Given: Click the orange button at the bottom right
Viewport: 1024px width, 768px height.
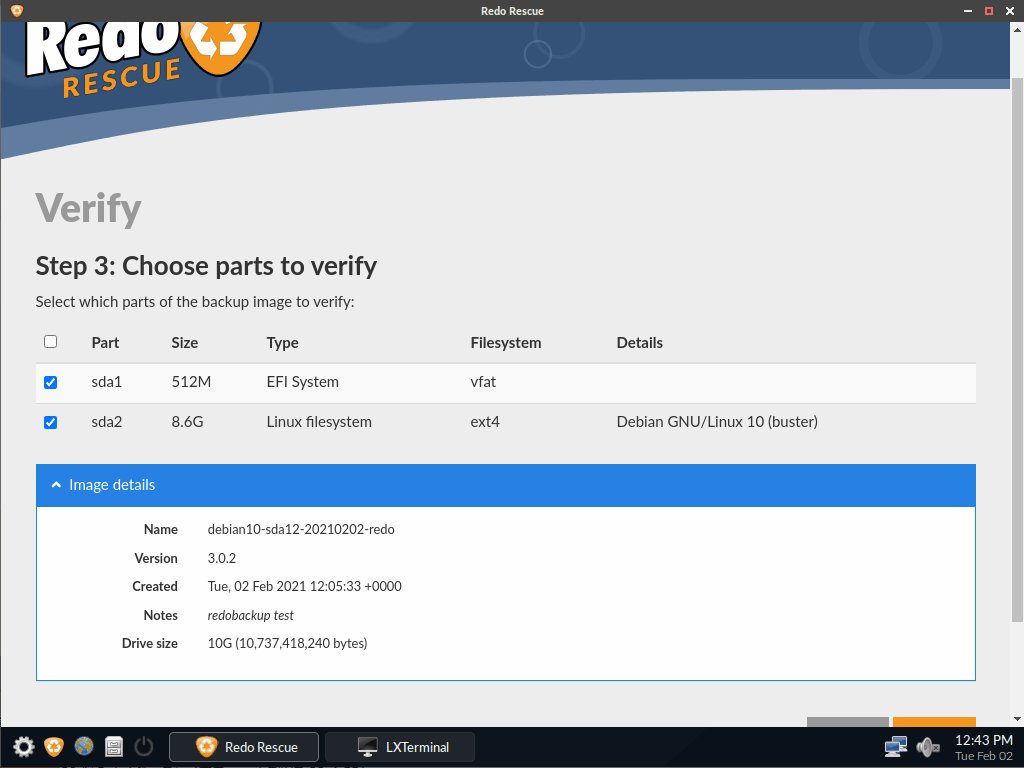Looking at the screenshot, I should (x=934, y=722).
